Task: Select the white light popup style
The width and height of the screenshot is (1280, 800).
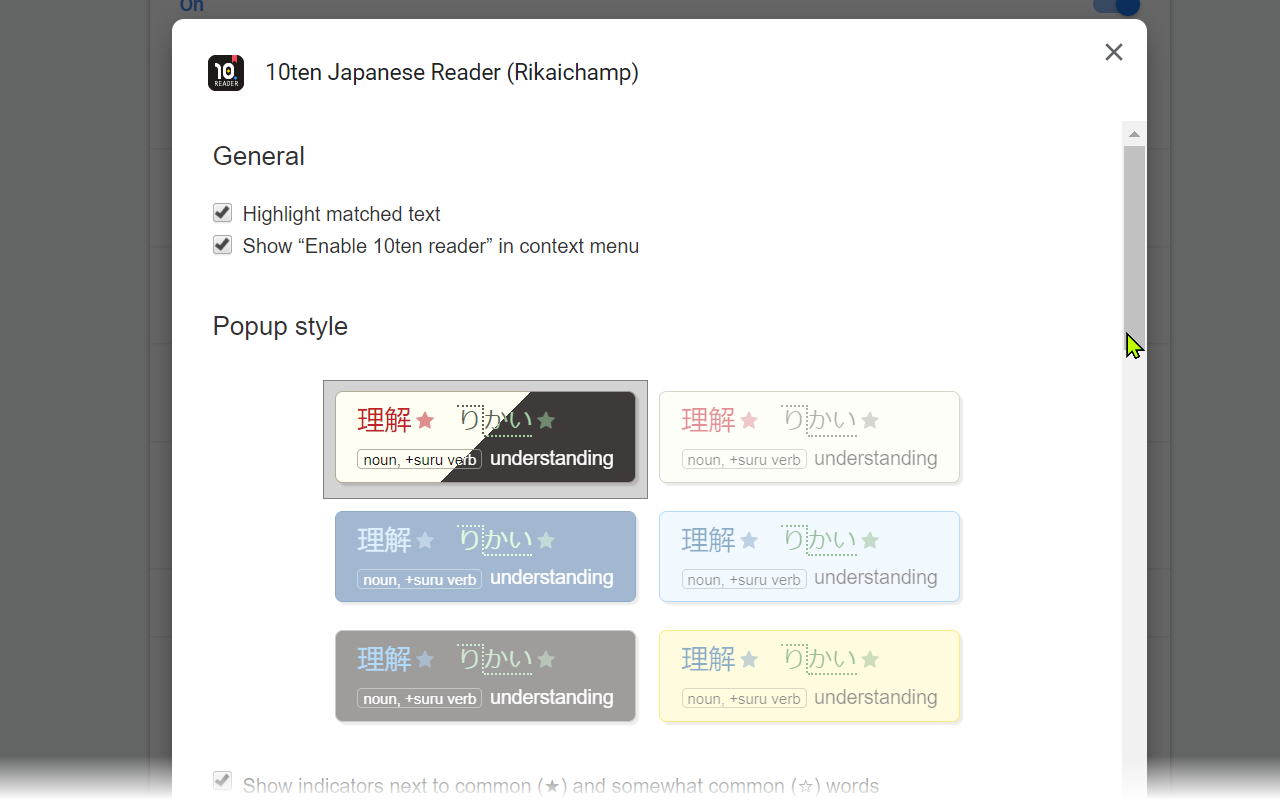Action: (809, 438)
